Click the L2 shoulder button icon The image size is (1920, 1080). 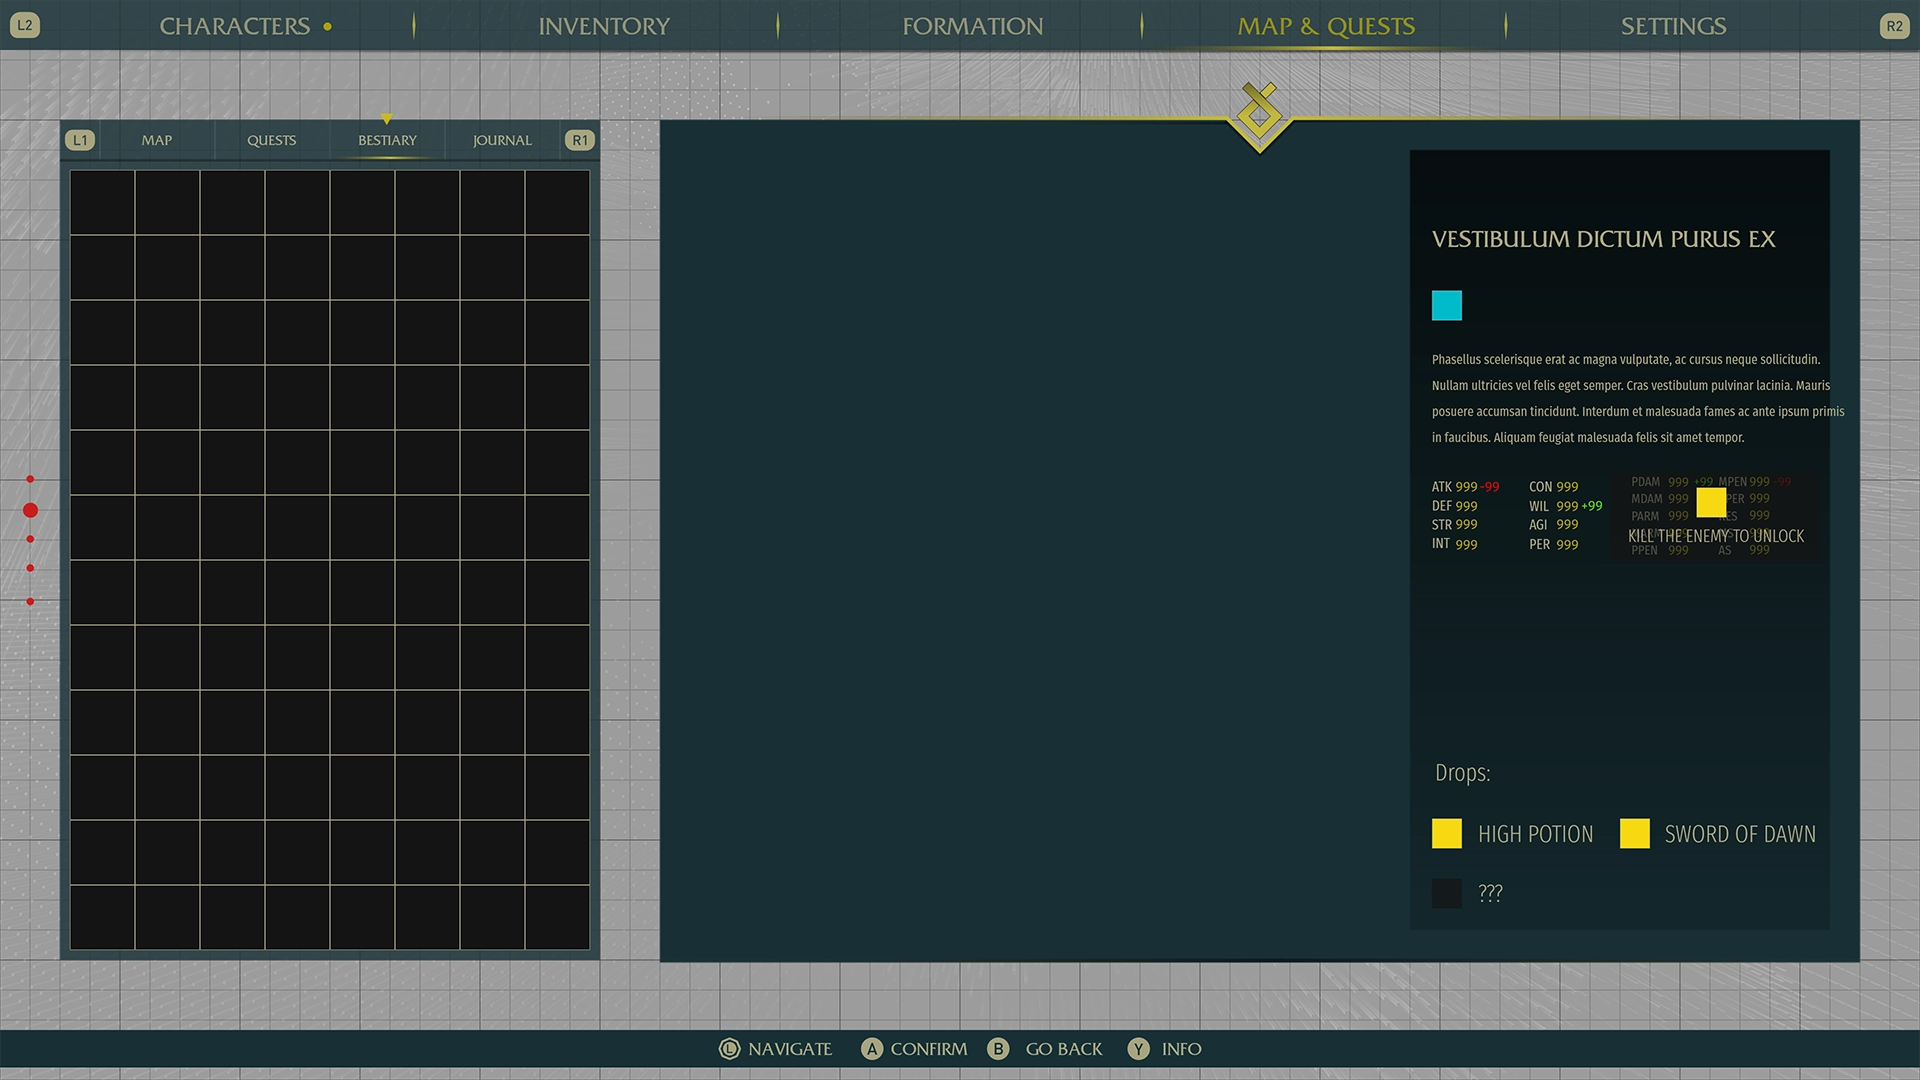[25, 26]
